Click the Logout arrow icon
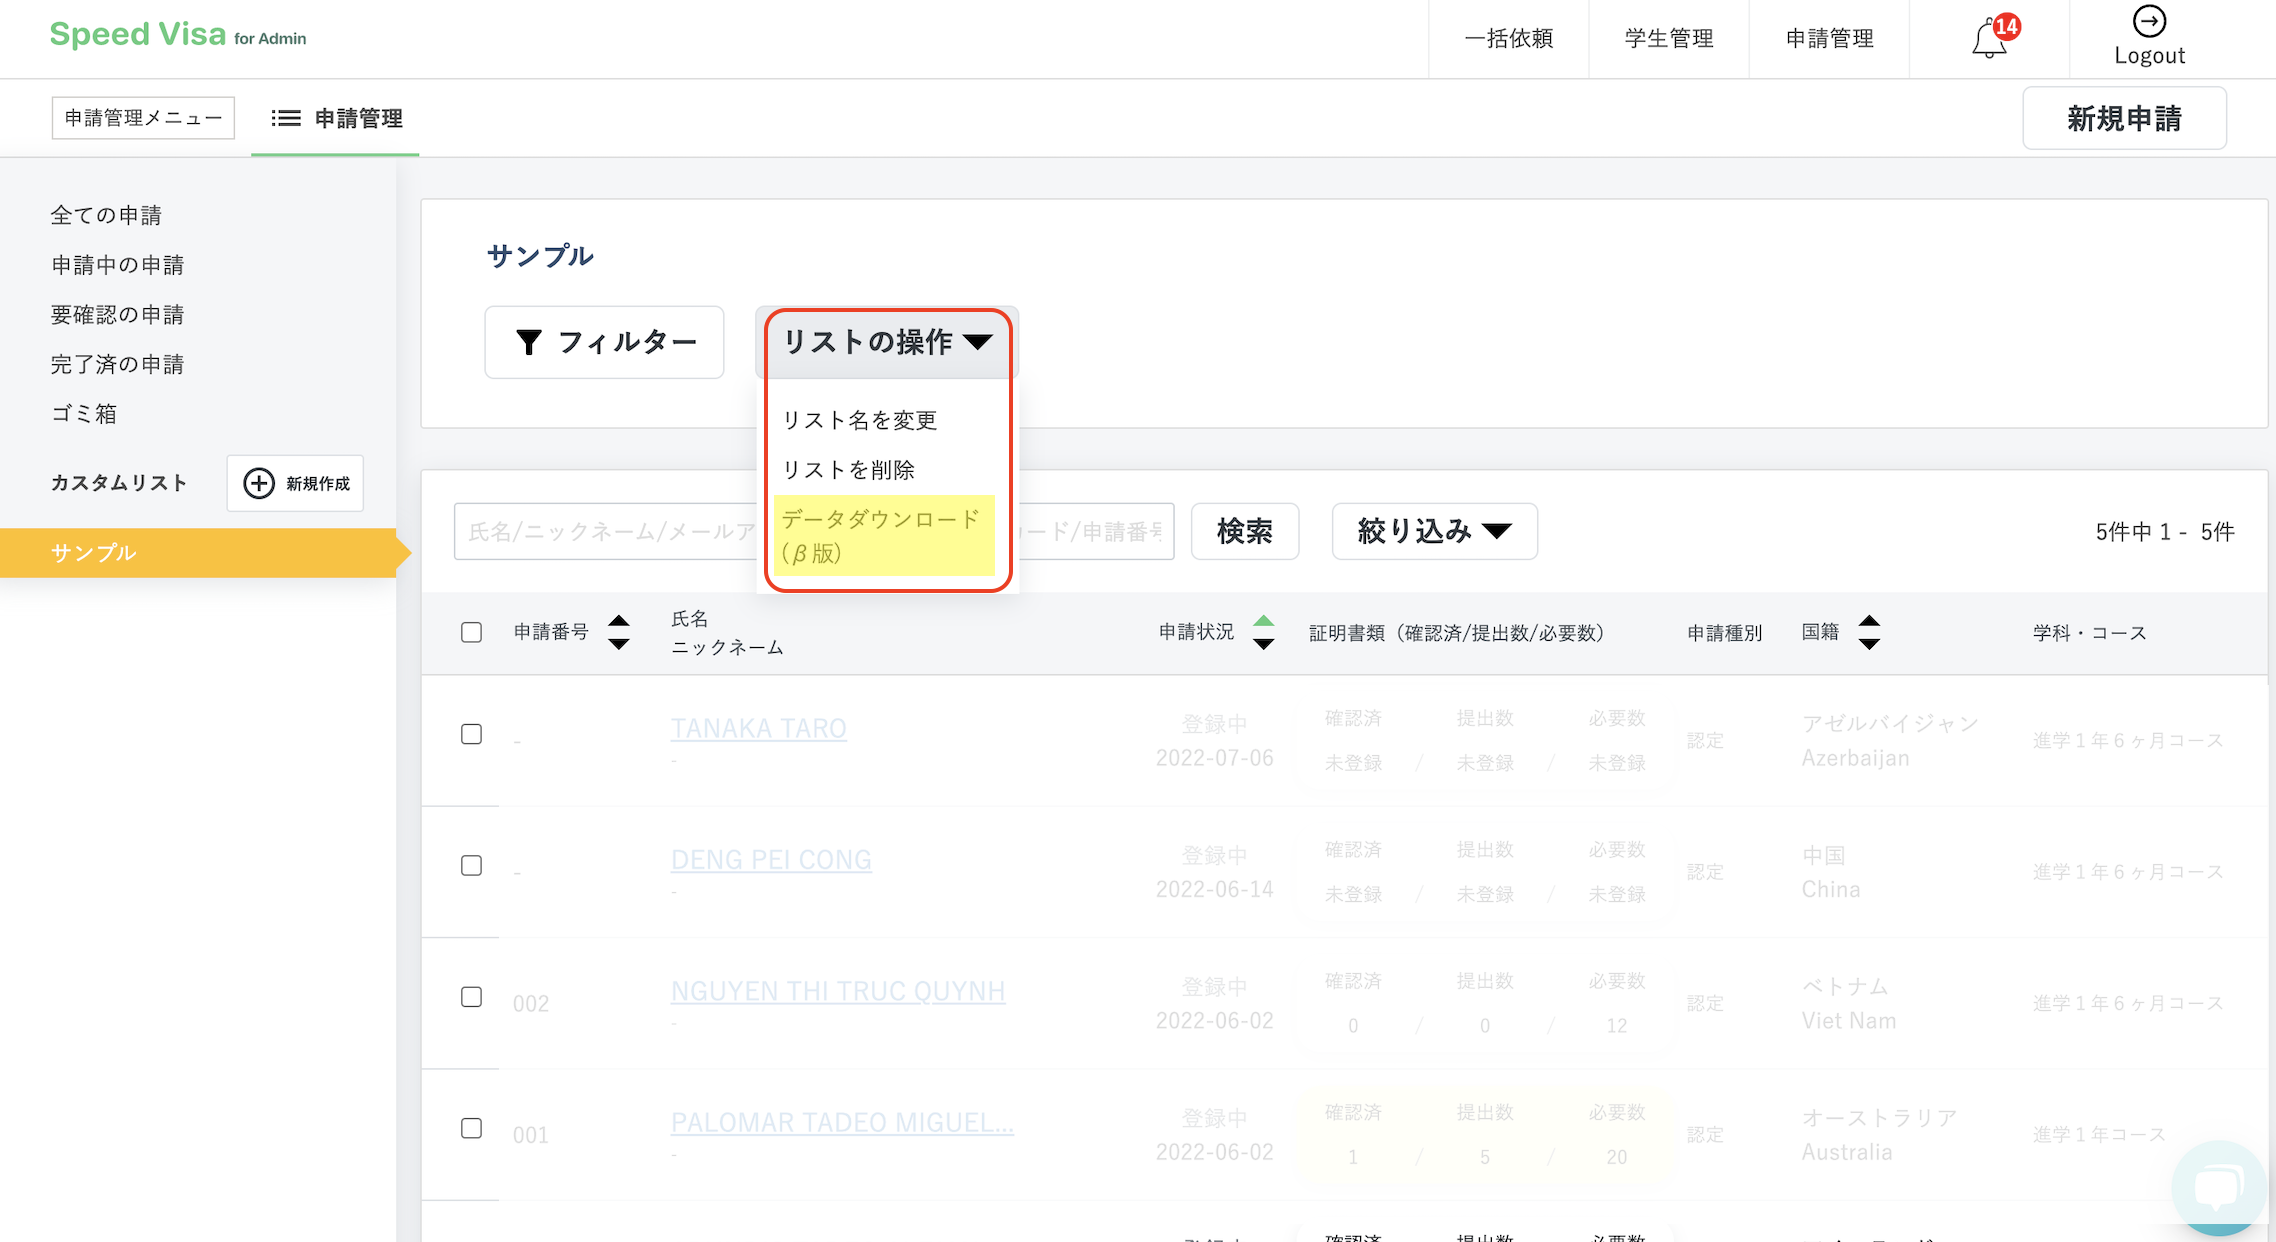The height and width of the screenshot is (1242, 2276). coord(2149,22)
